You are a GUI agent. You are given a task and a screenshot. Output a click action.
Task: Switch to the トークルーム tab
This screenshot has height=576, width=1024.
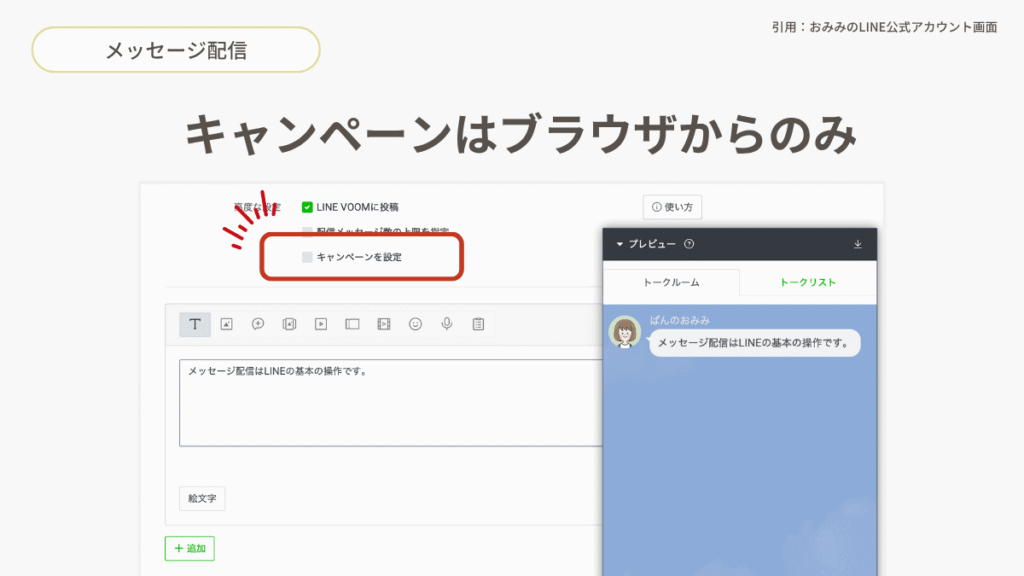point(671,283)
